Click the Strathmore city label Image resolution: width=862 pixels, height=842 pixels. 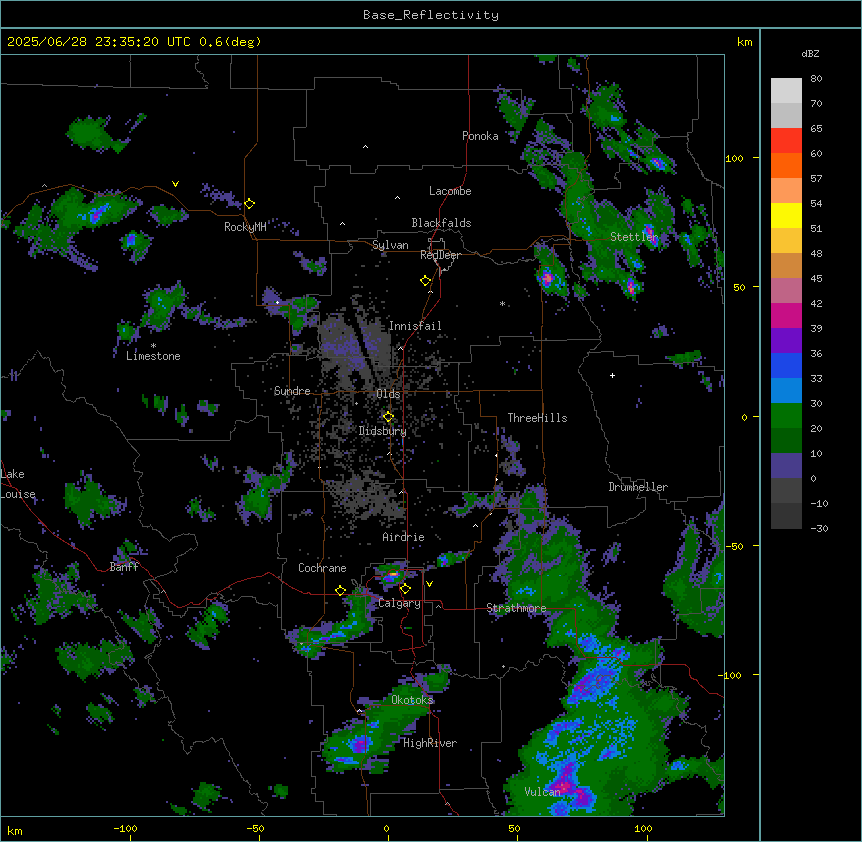(x=516, y=608)
